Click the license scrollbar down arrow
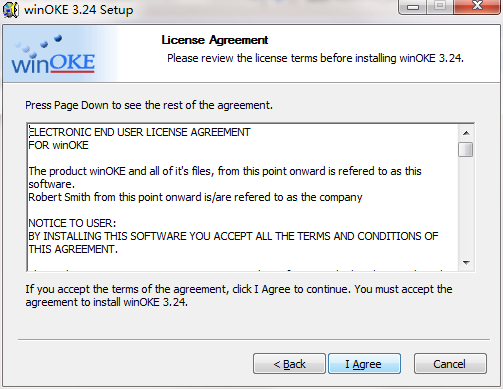The width and height of the screenshot is (503, 389). (466, 263)
